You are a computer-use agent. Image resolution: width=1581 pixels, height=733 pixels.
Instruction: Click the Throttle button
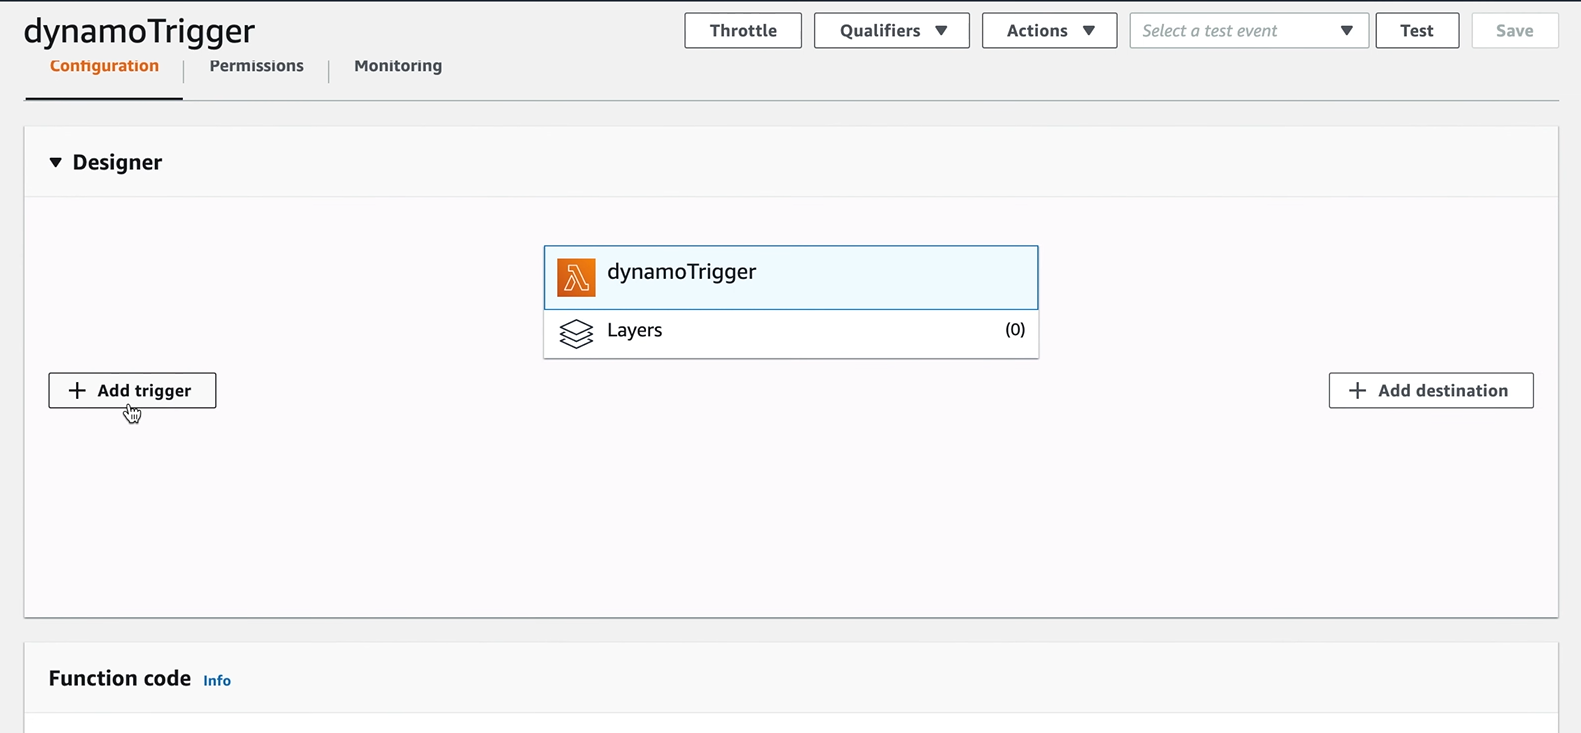(743, 31)
